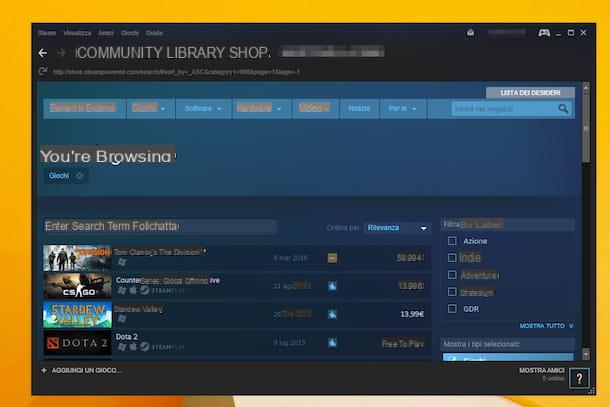
Task: Open the Visualizza menu
Action: (x=77, y=33)
